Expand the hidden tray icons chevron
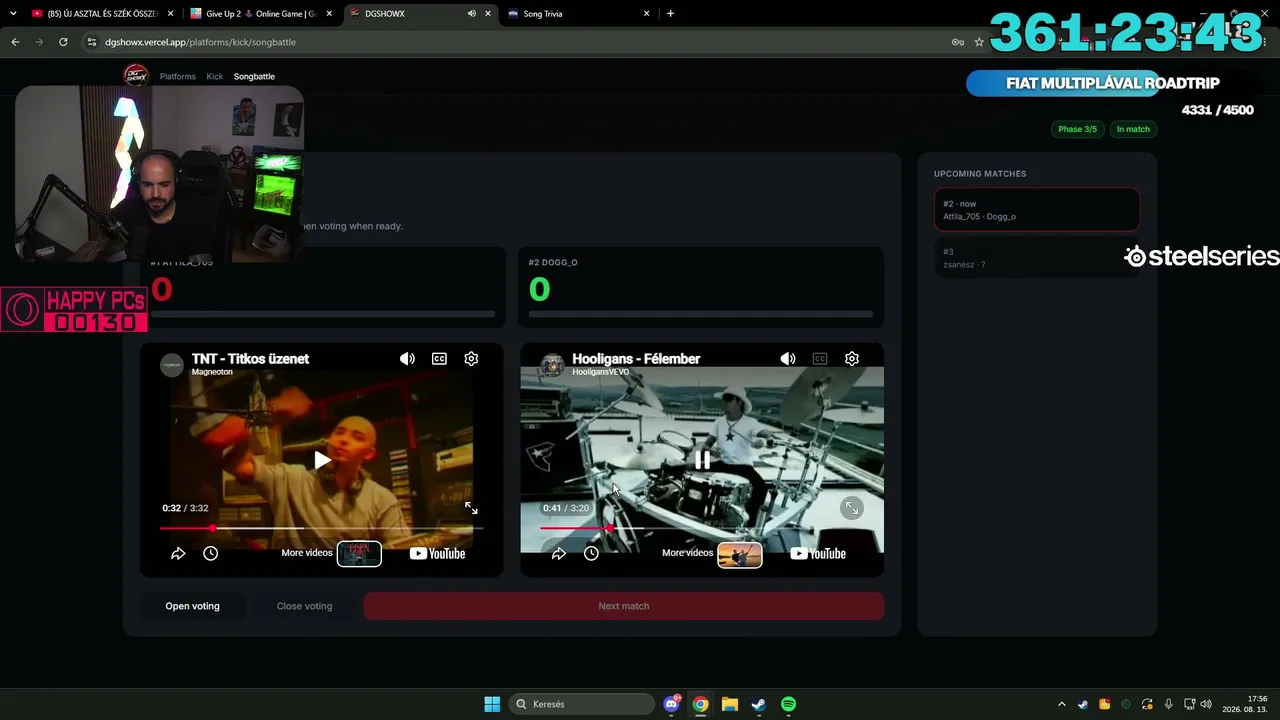This screenshot has width=1280, height=720. 1062,704
